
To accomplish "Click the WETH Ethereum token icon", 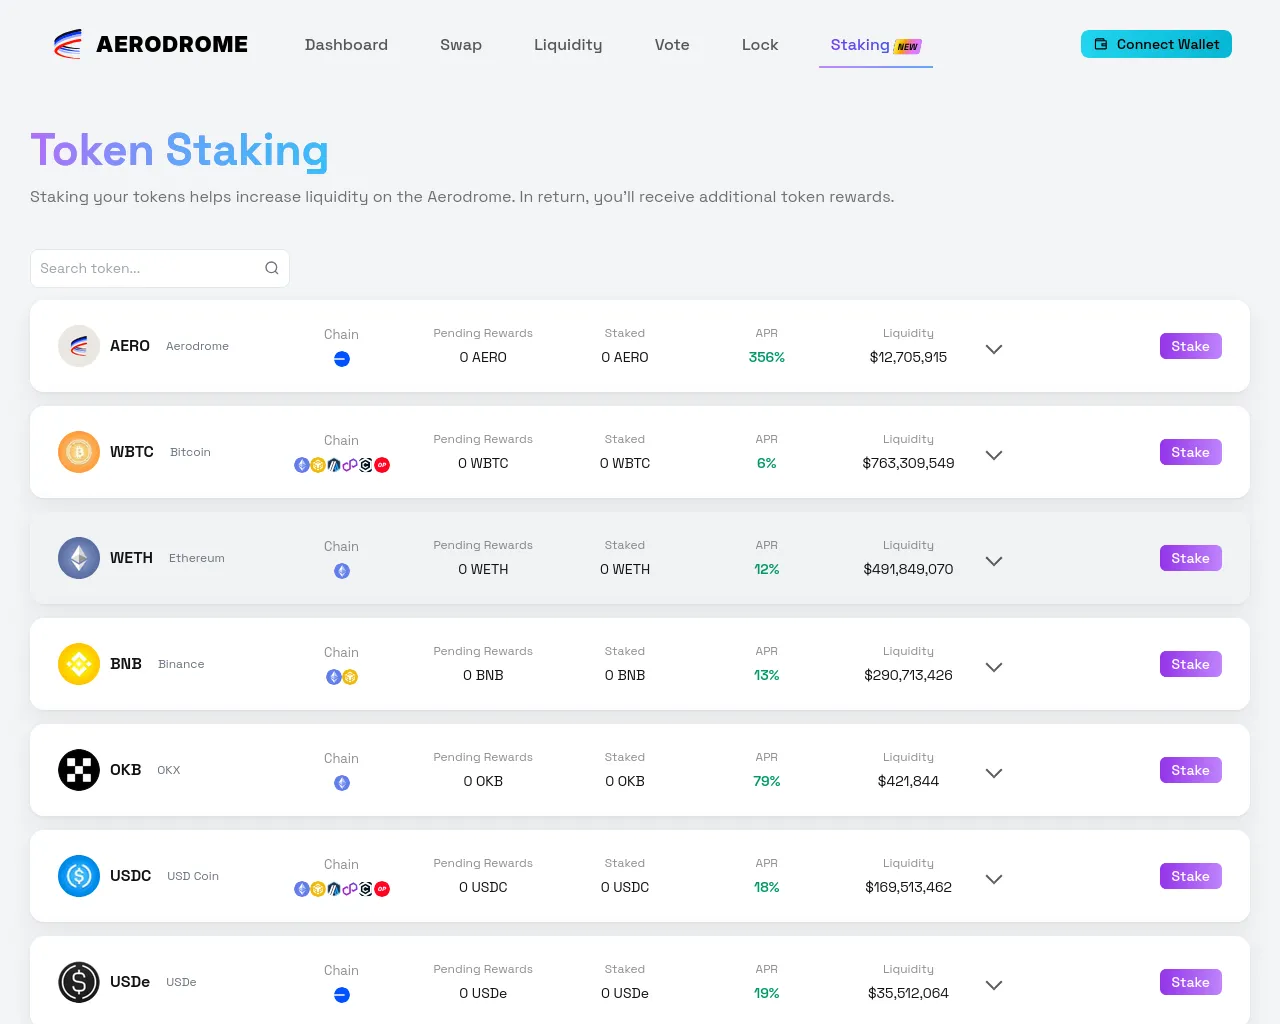I will pyautogui.click(x=79, y=558).
